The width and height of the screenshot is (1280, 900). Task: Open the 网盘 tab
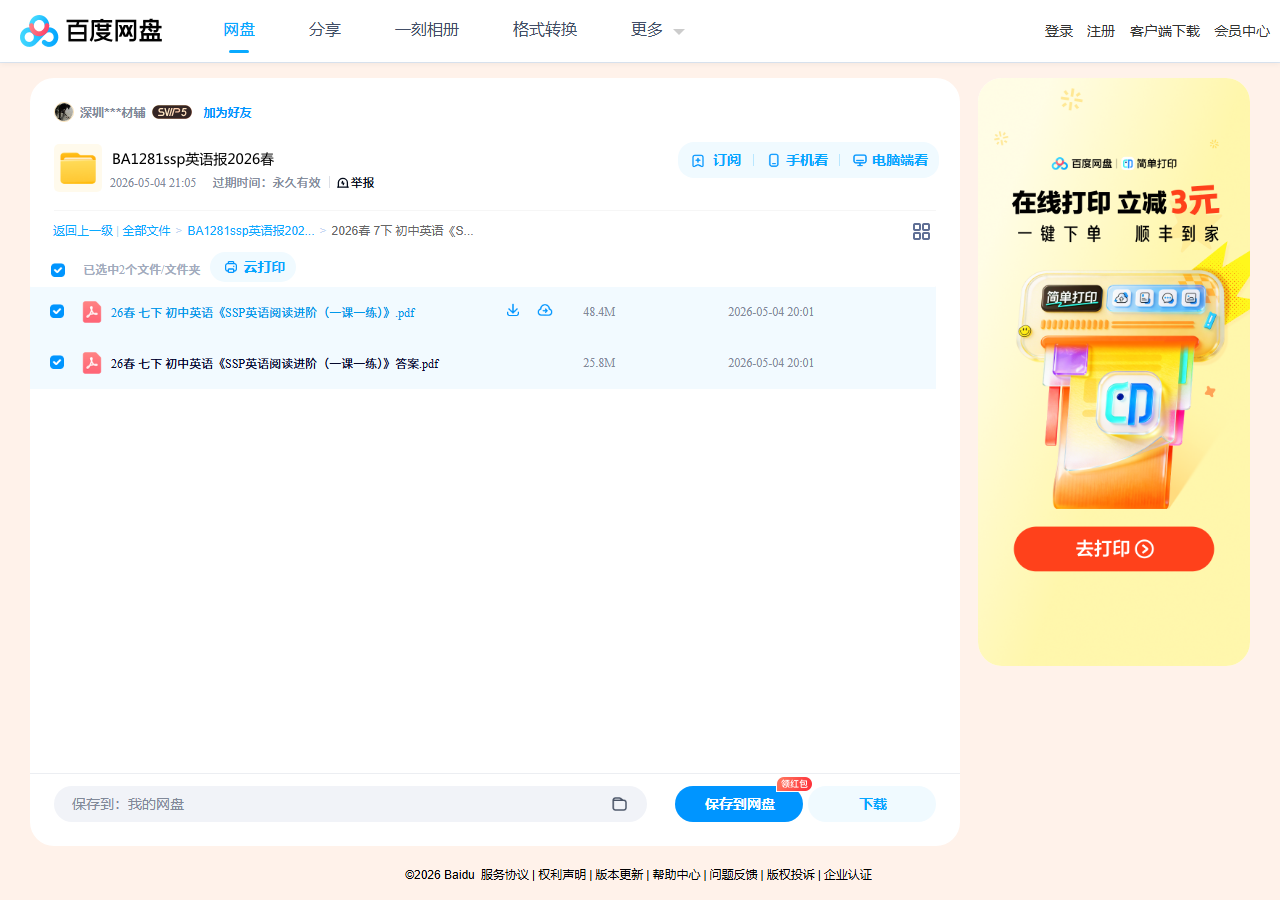coord(239,30)
